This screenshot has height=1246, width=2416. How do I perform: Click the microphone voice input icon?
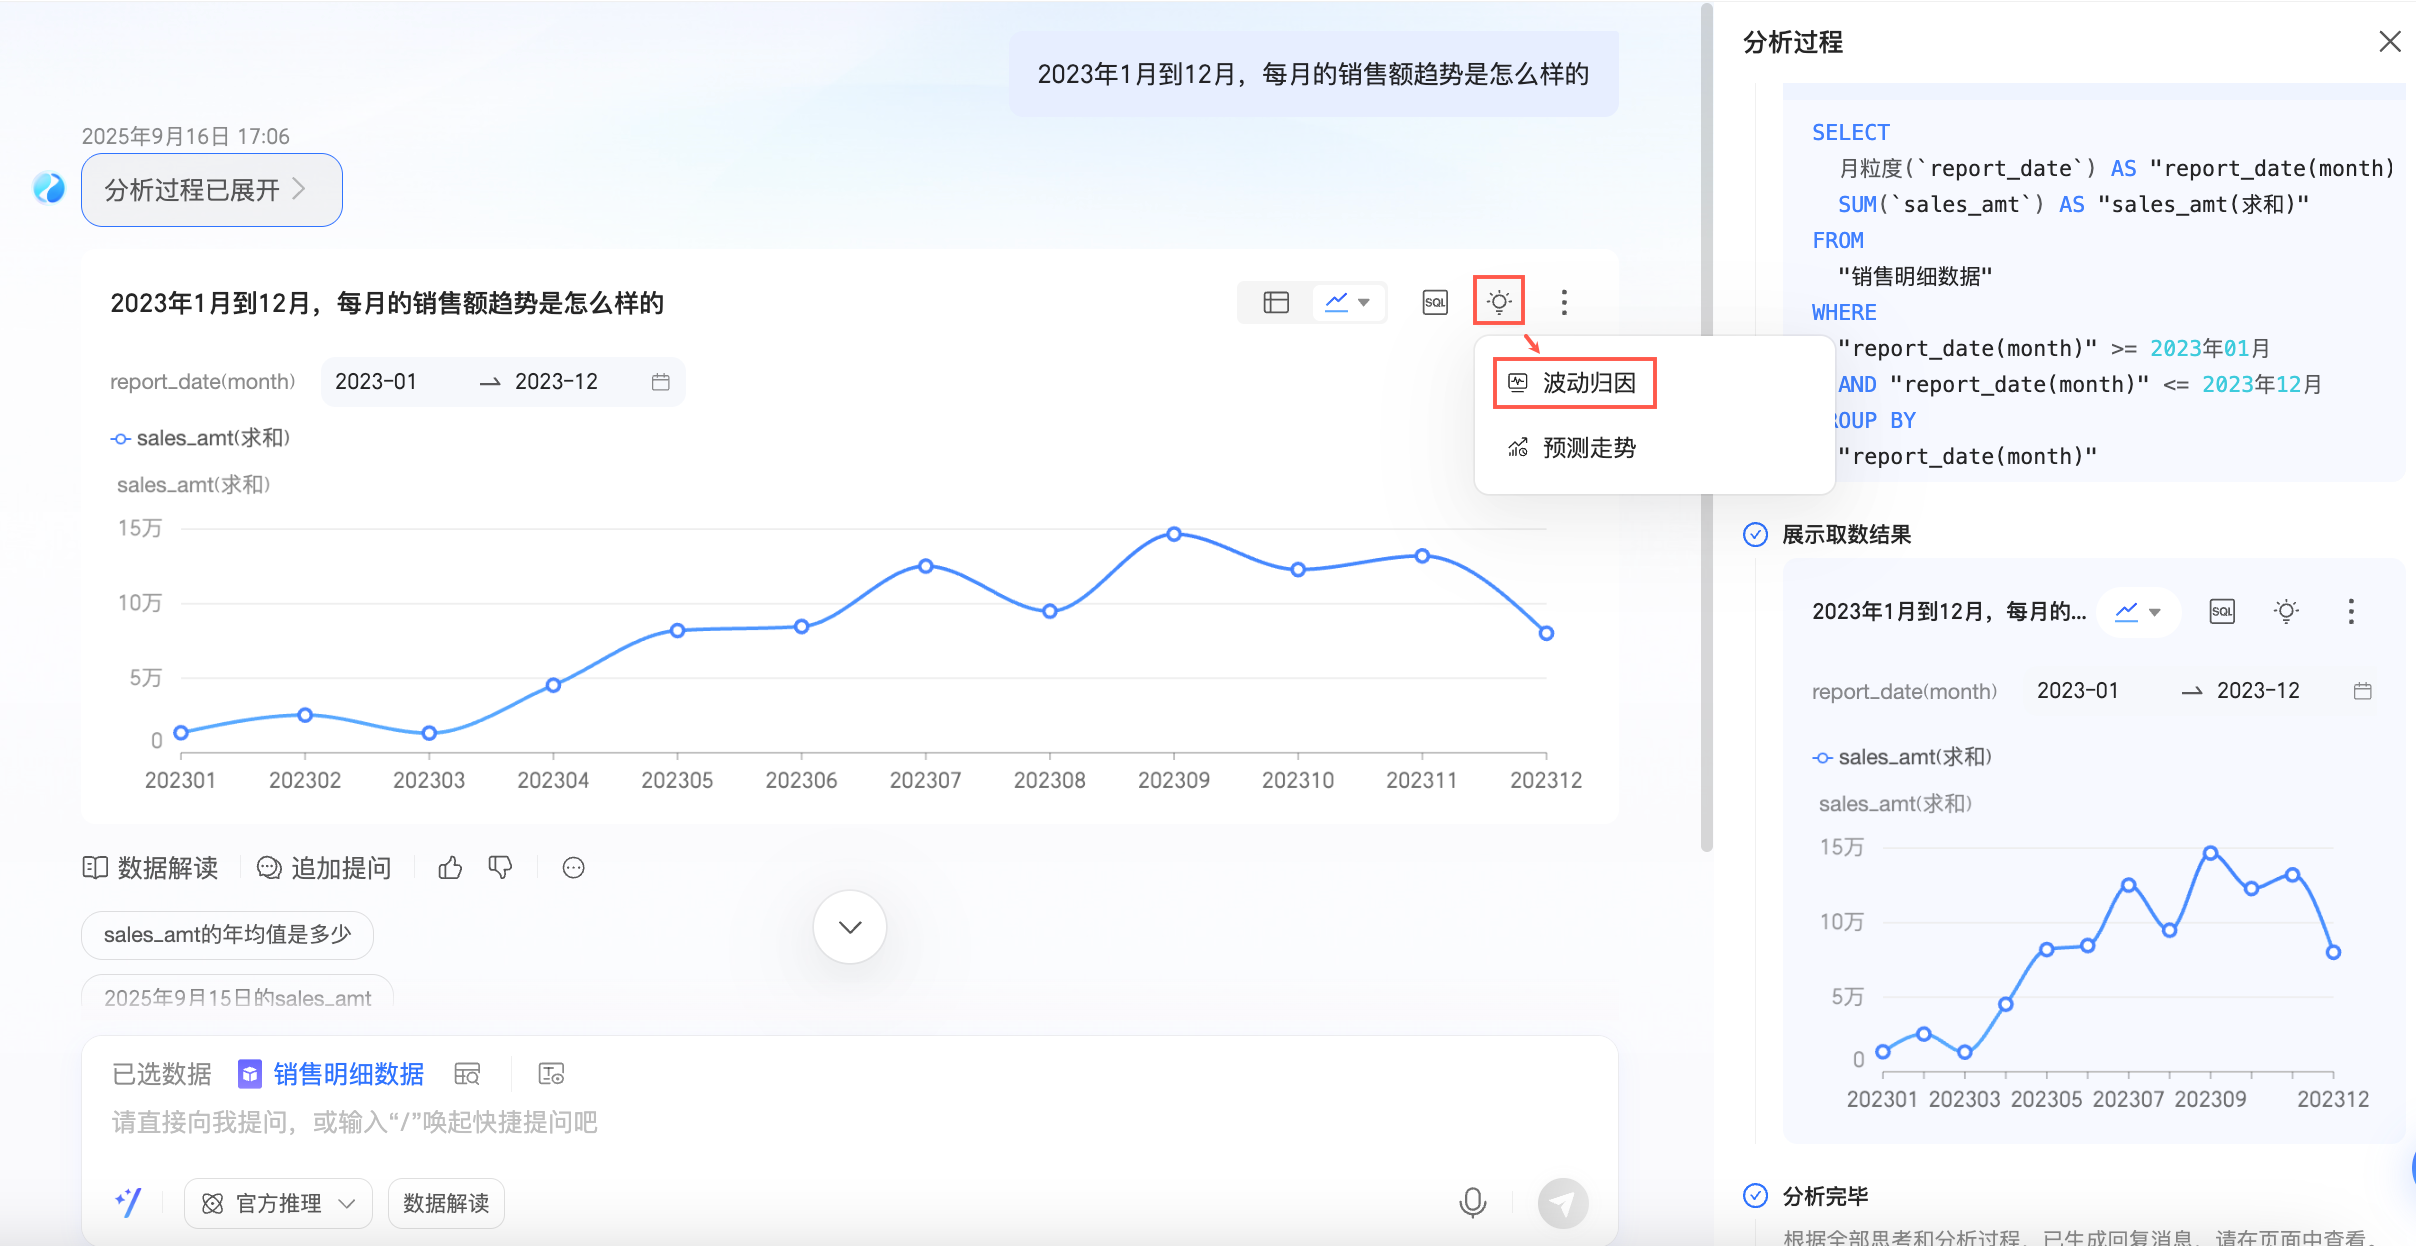pyautogui.click(x=1472, y=1202)
